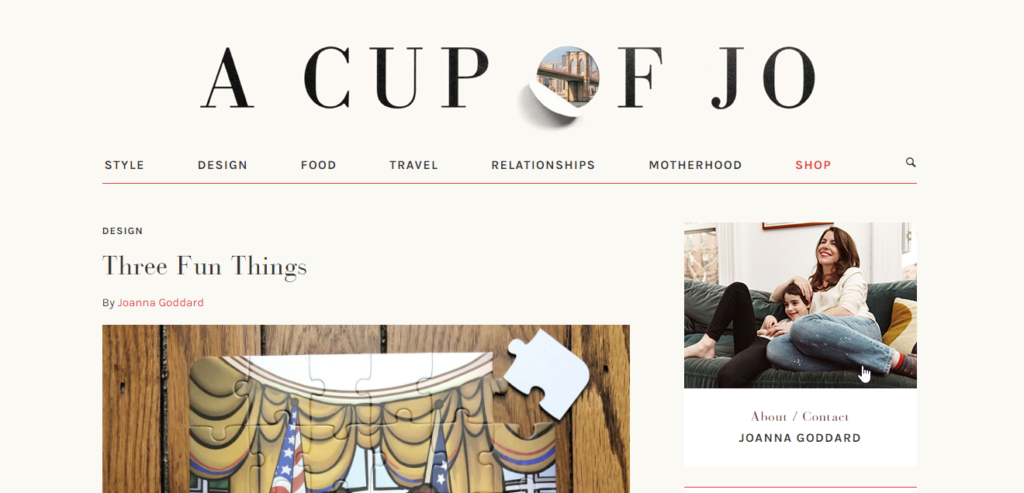Open the Style section

point(124,165)
